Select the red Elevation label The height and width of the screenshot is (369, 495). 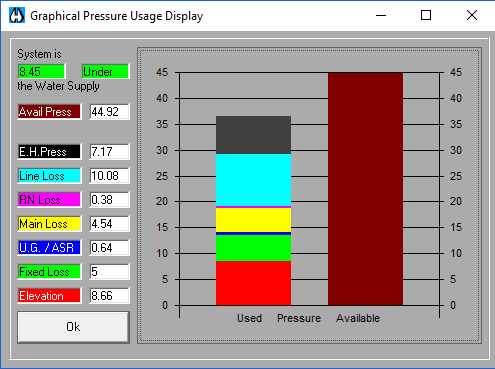point(49,296)
